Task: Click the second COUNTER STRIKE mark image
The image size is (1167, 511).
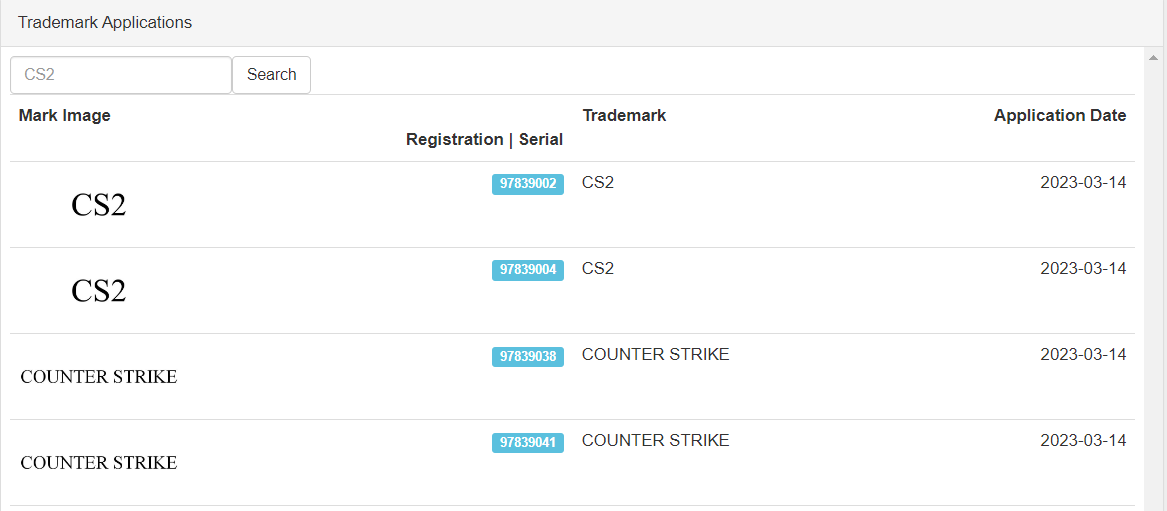Action: pyautogui.click(x=99, y=463)
